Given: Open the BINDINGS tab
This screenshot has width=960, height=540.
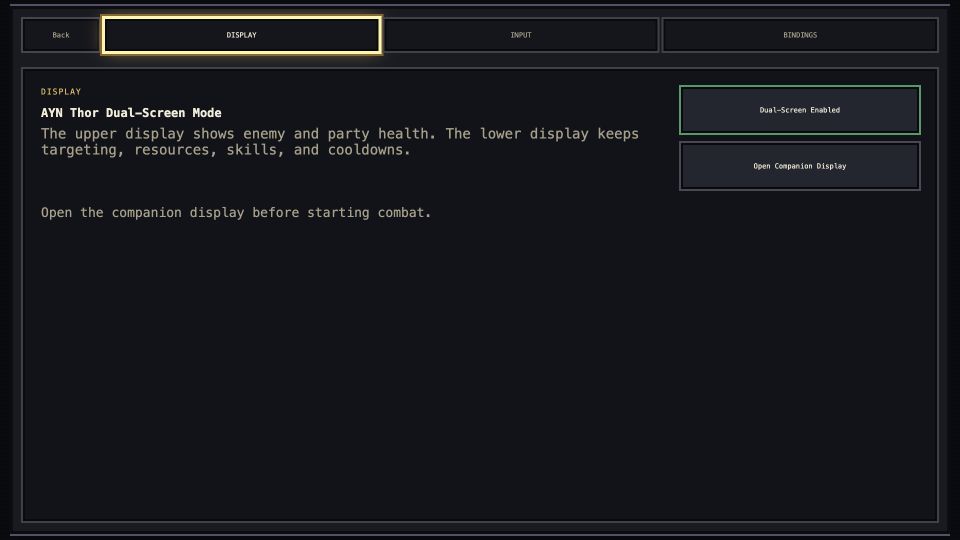Looking at the screenshot, I should 800,35.
